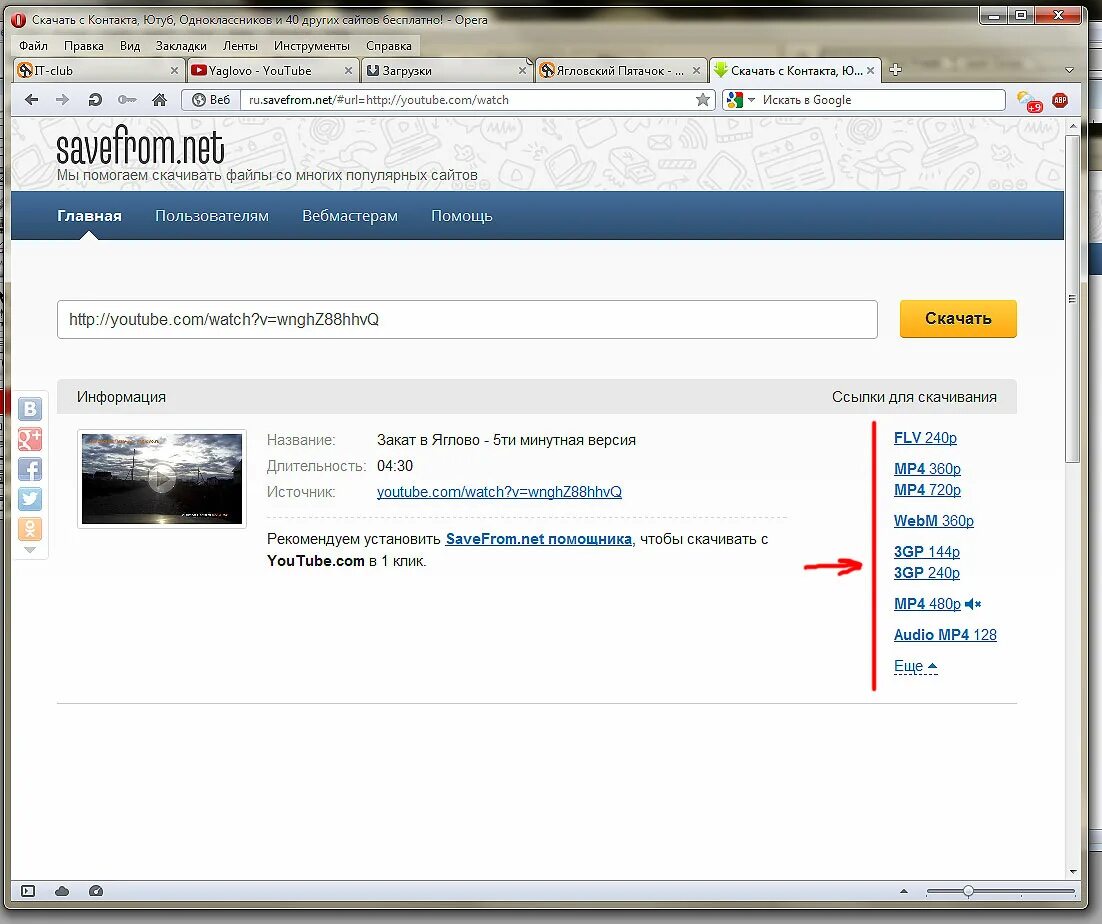Open the Вебмастерам navigation item

click(350, 216)
